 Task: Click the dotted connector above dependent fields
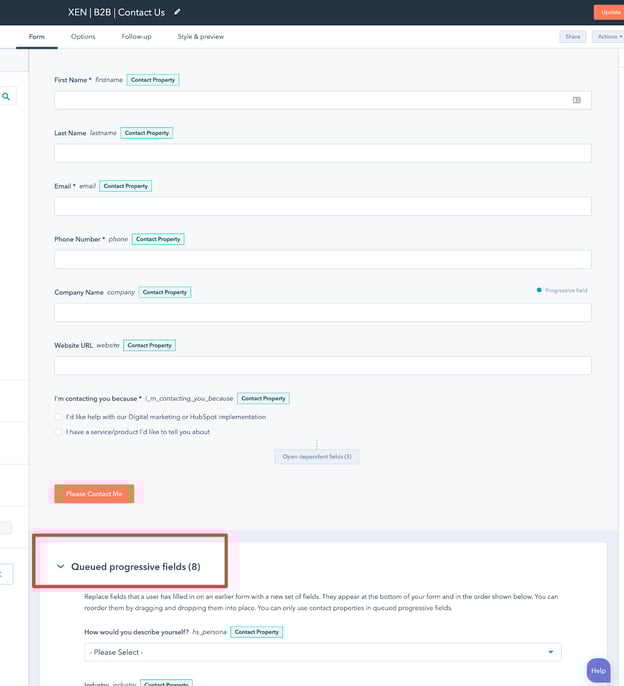(316, 444)
